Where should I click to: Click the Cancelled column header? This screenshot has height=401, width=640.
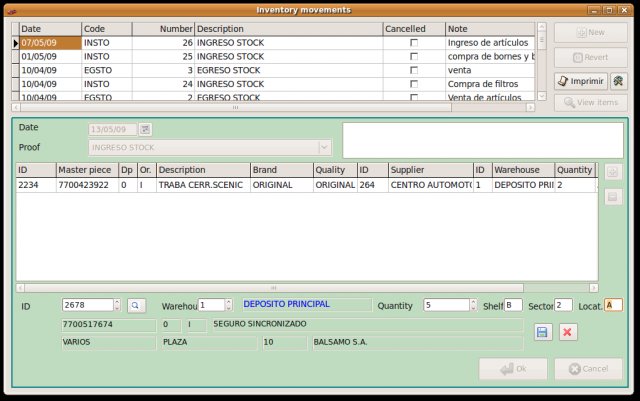414,29
